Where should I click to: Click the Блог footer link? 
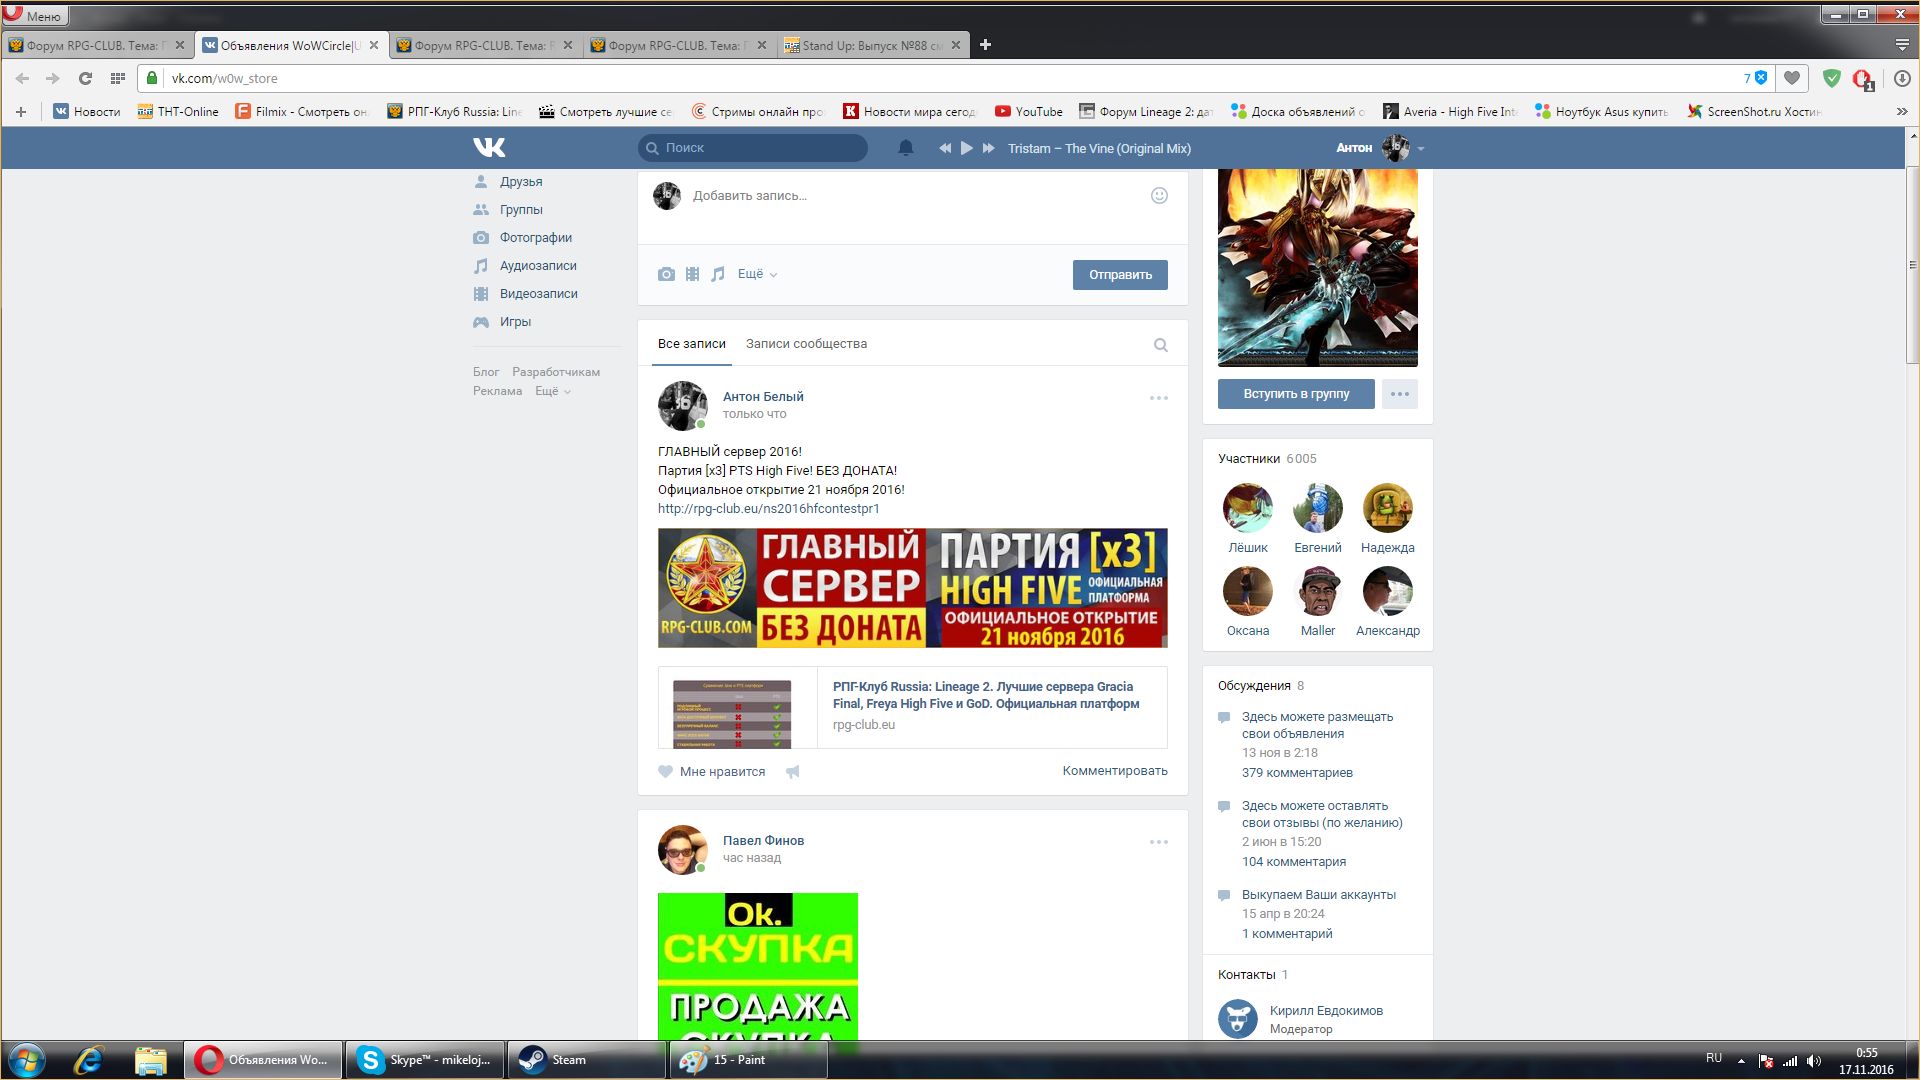pyautogui.click(x=486, y=372)
